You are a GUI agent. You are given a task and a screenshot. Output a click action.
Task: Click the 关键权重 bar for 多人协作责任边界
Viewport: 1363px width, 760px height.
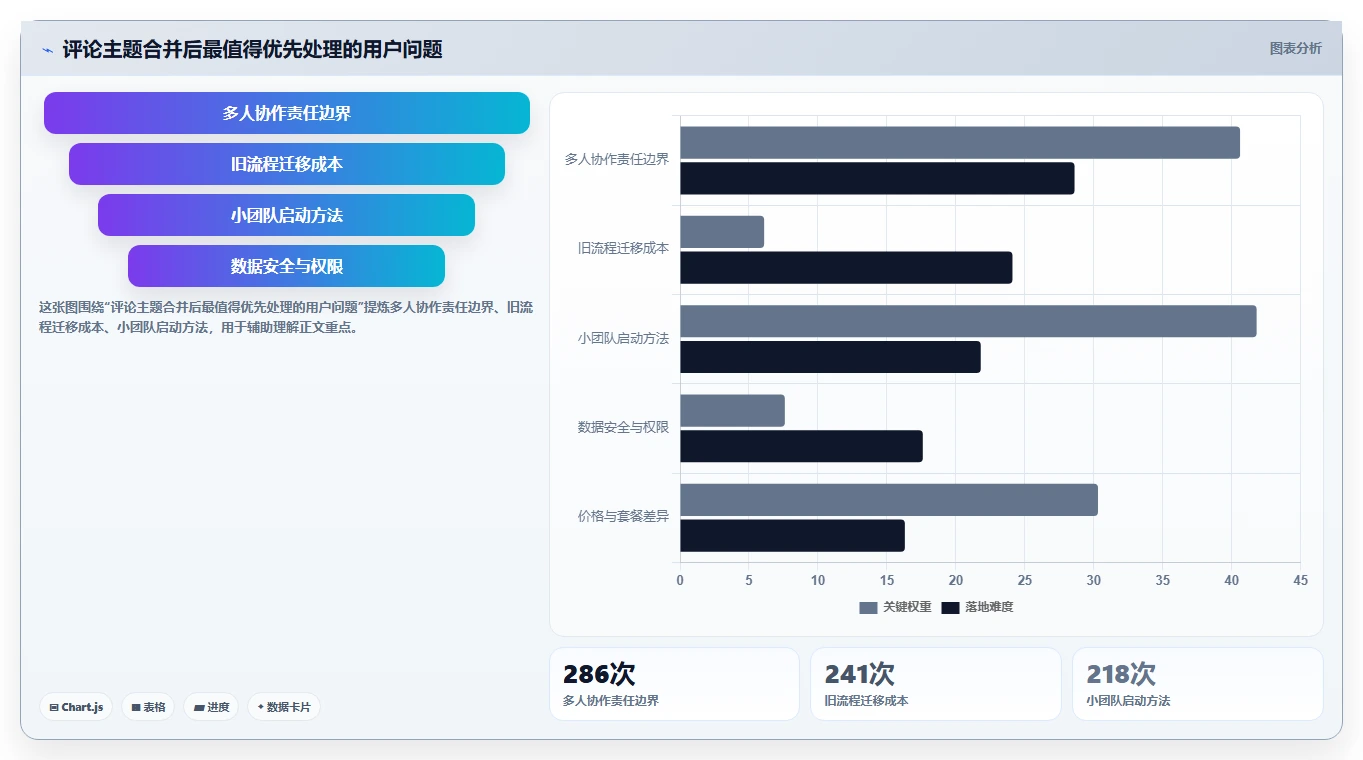(960, 143)
